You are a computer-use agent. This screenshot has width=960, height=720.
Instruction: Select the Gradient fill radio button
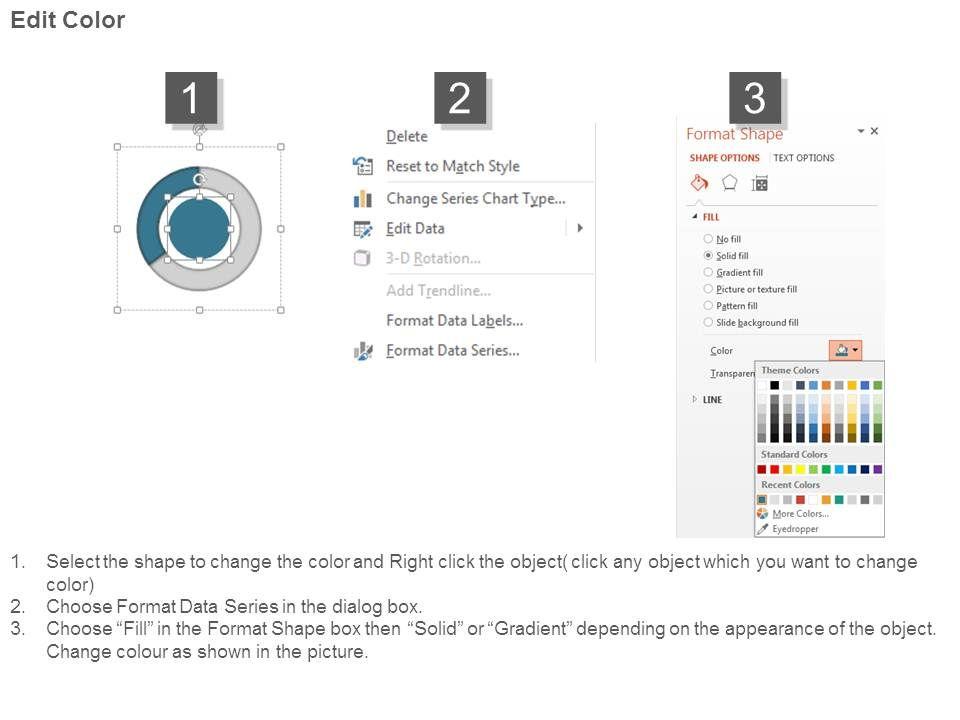tap(708, 272)
